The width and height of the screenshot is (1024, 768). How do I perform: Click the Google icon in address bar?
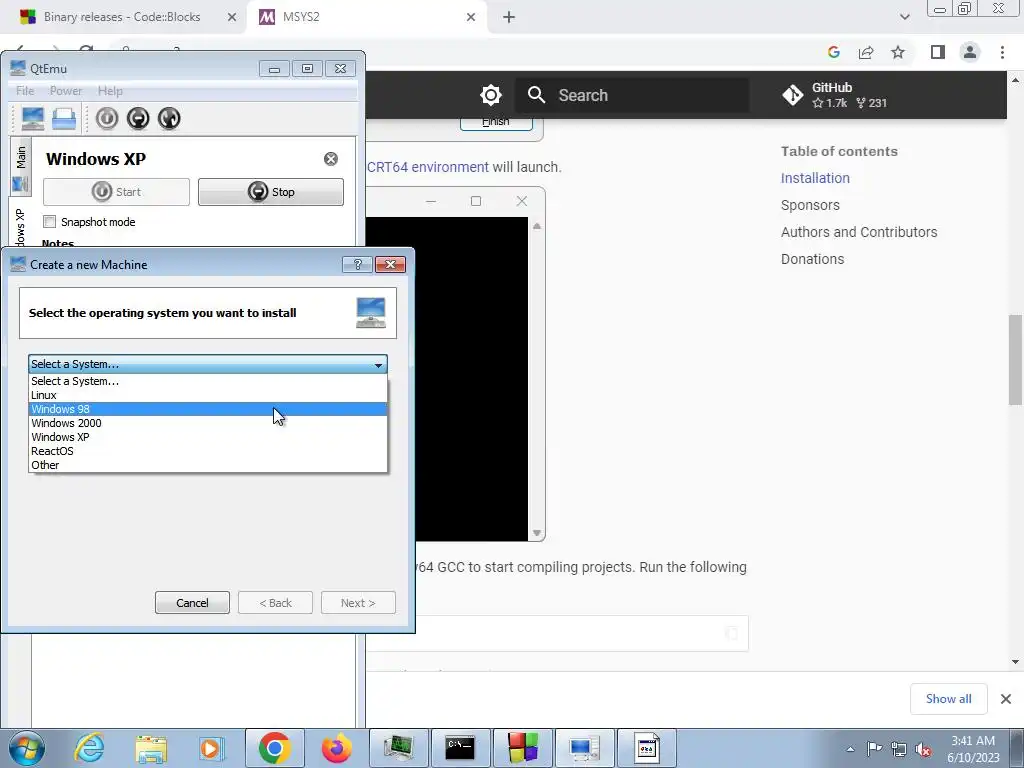833,52
